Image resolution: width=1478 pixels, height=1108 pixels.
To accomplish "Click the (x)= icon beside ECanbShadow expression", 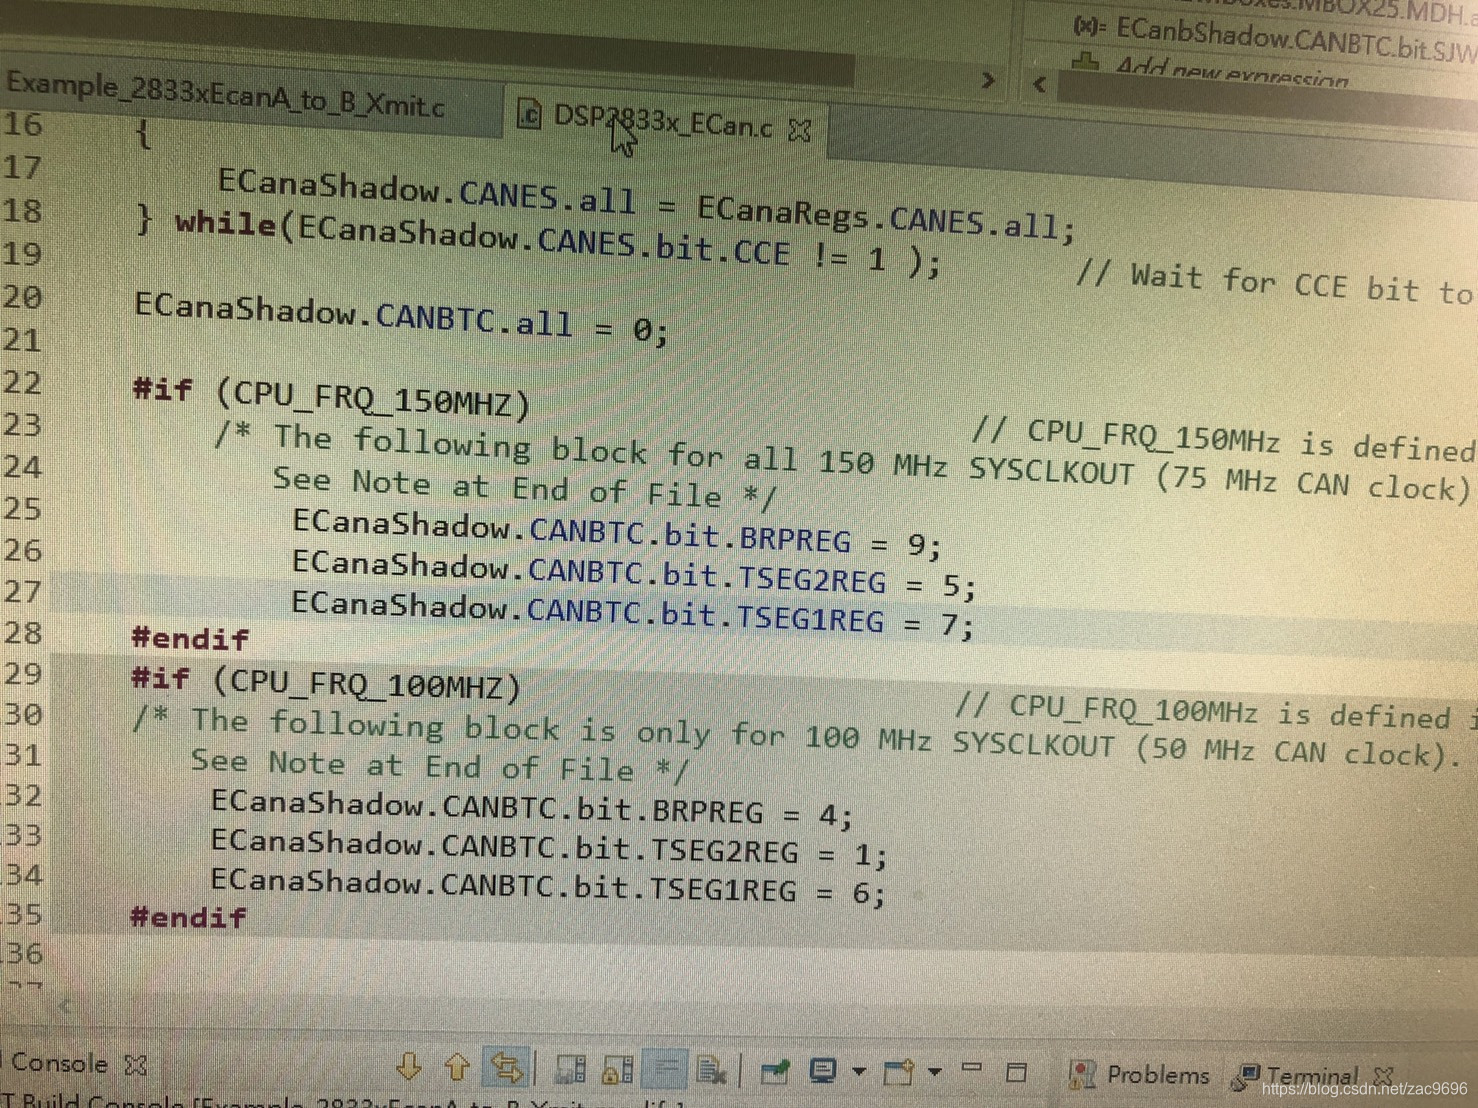I will tap(1088, 25).
